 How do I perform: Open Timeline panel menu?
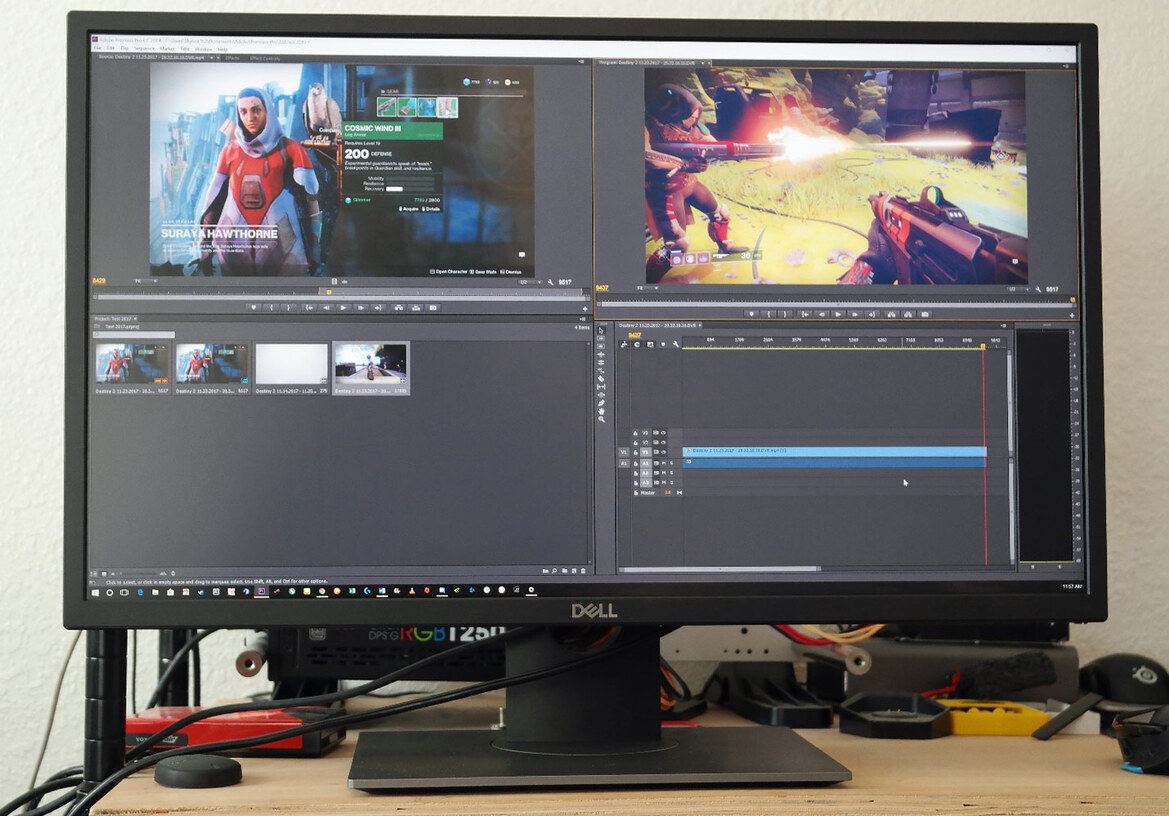(x=1003, y=326)
